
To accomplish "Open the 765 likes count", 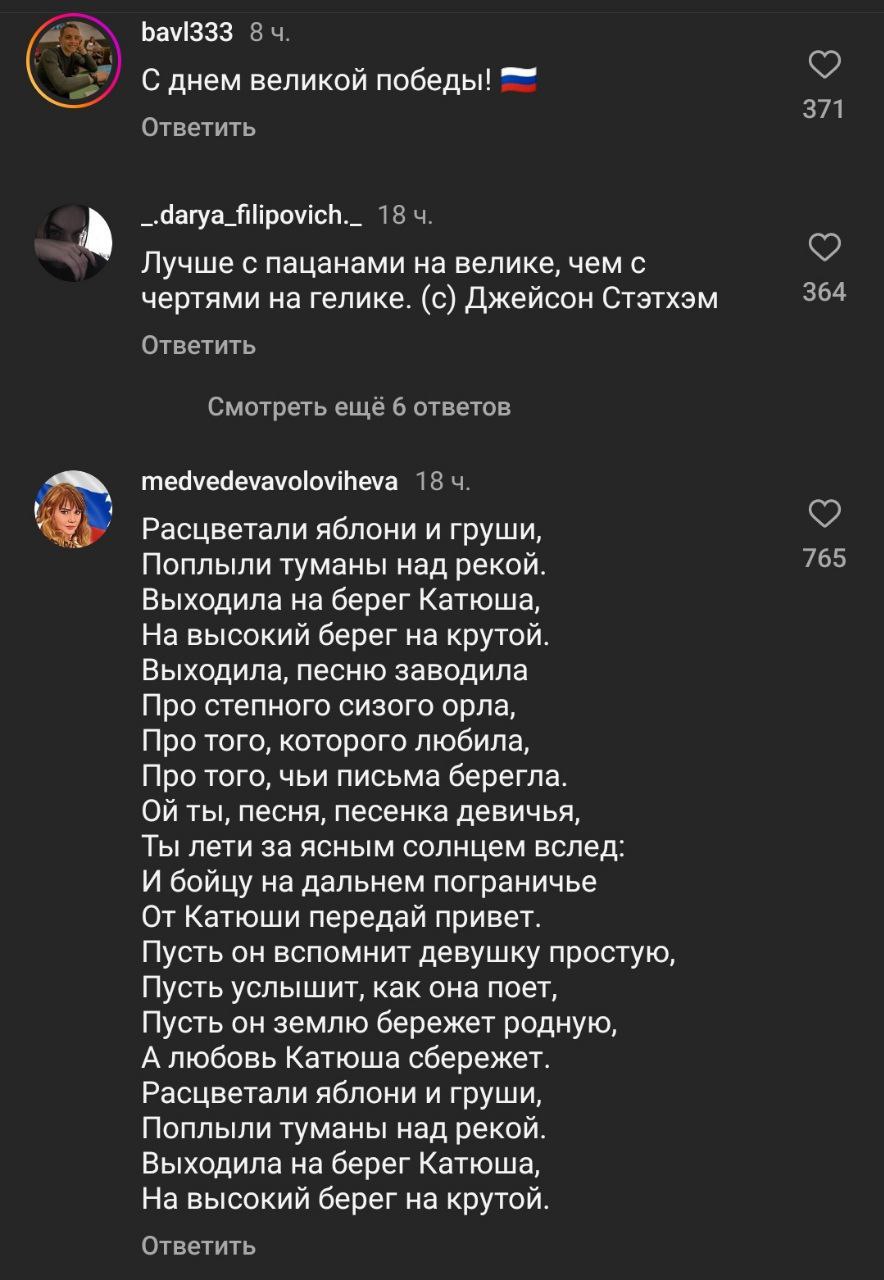I will coord(823,558).
